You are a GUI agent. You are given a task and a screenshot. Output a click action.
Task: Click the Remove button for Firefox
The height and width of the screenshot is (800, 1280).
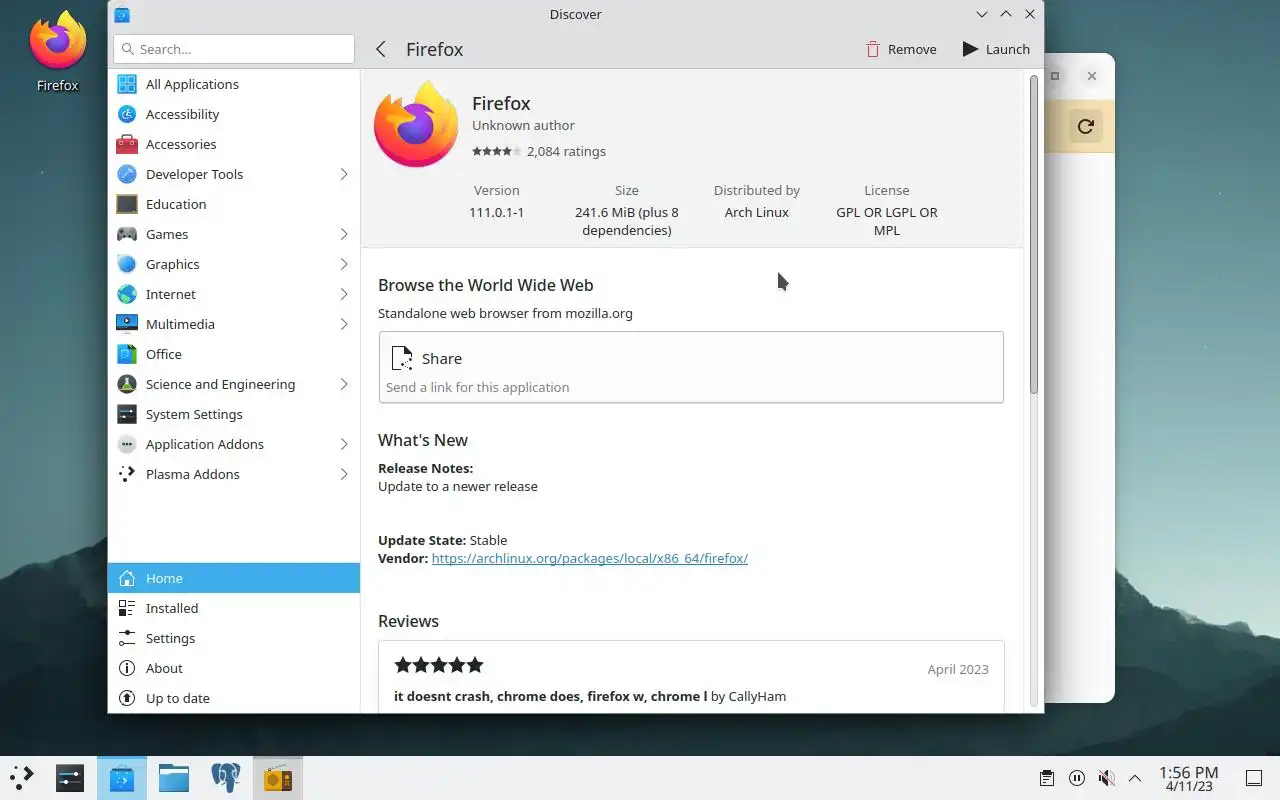[901, 49]
